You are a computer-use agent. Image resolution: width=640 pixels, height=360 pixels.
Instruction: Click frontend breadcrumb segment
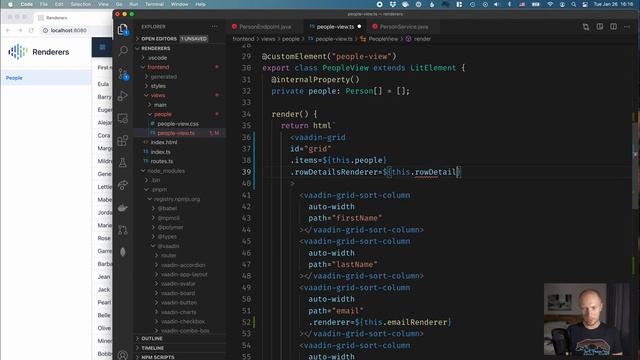coord(243,39)
